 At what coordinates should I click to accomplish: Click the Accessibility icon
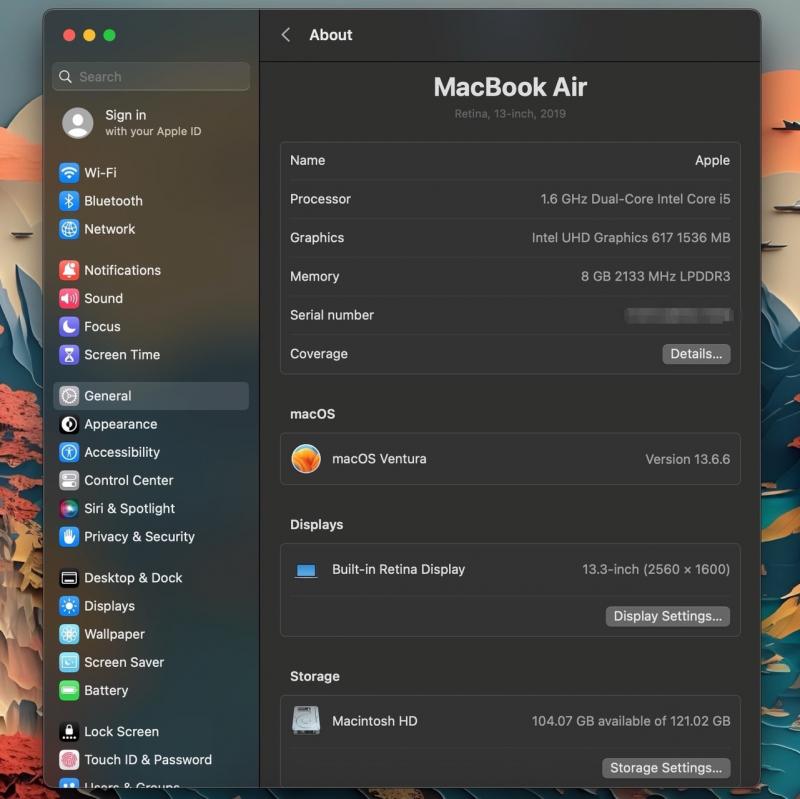tap(69, 452)
